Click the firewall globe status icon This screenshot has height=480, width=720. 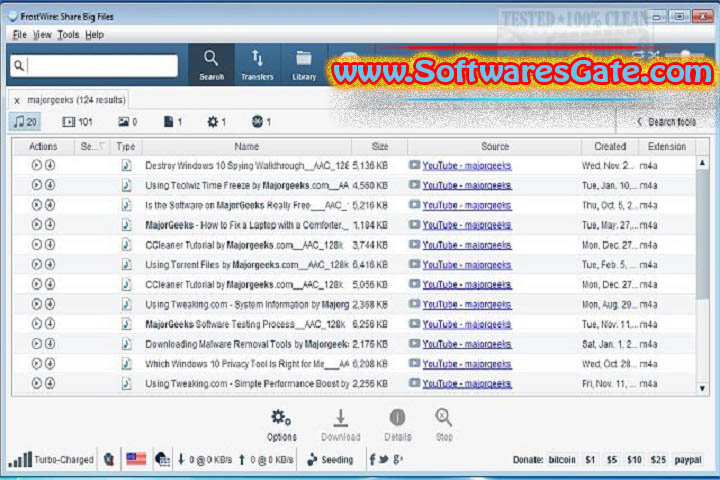click(162, 459)
